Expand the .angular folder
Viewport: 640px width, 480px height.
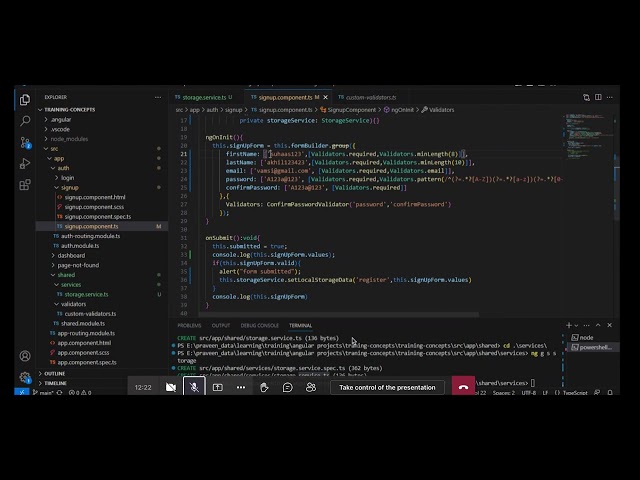pyautogui.click(x=61, y=119)
